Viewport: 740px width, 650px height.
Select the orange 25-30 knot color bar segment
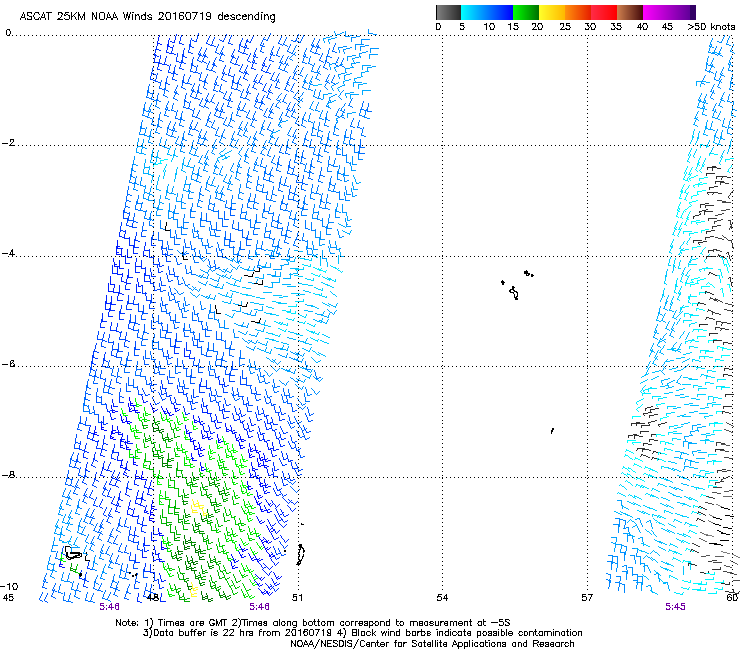[x=578, y=12]
